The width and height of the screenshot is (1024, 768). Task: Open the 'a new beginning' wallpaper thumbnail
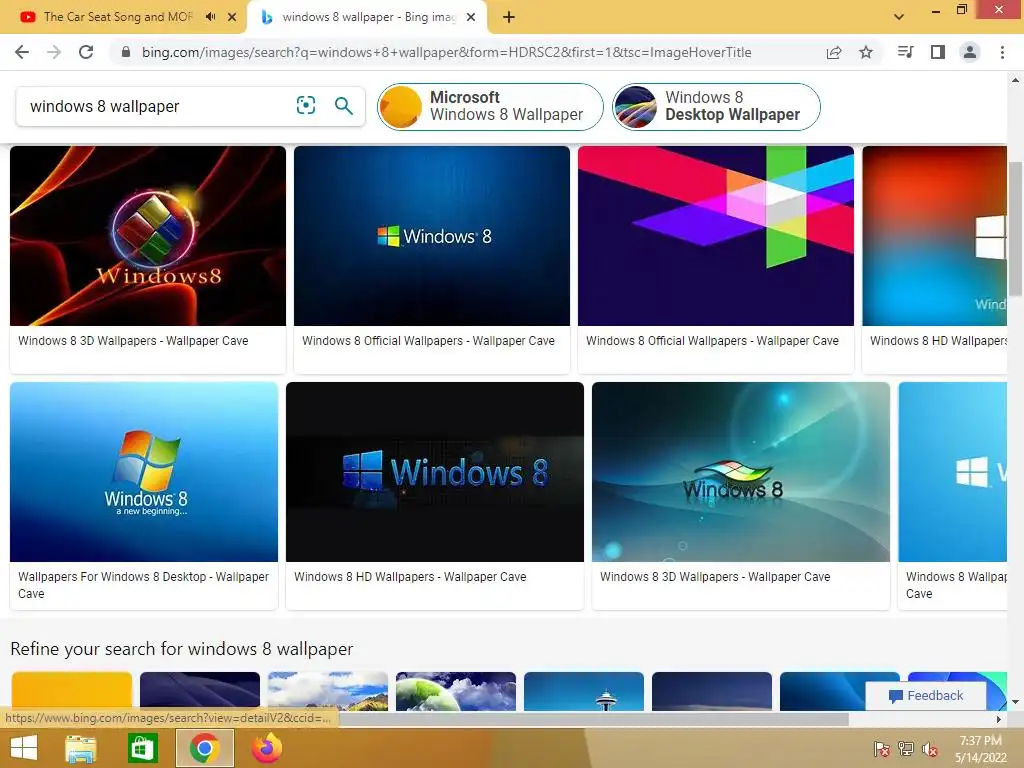coord(144,472)
